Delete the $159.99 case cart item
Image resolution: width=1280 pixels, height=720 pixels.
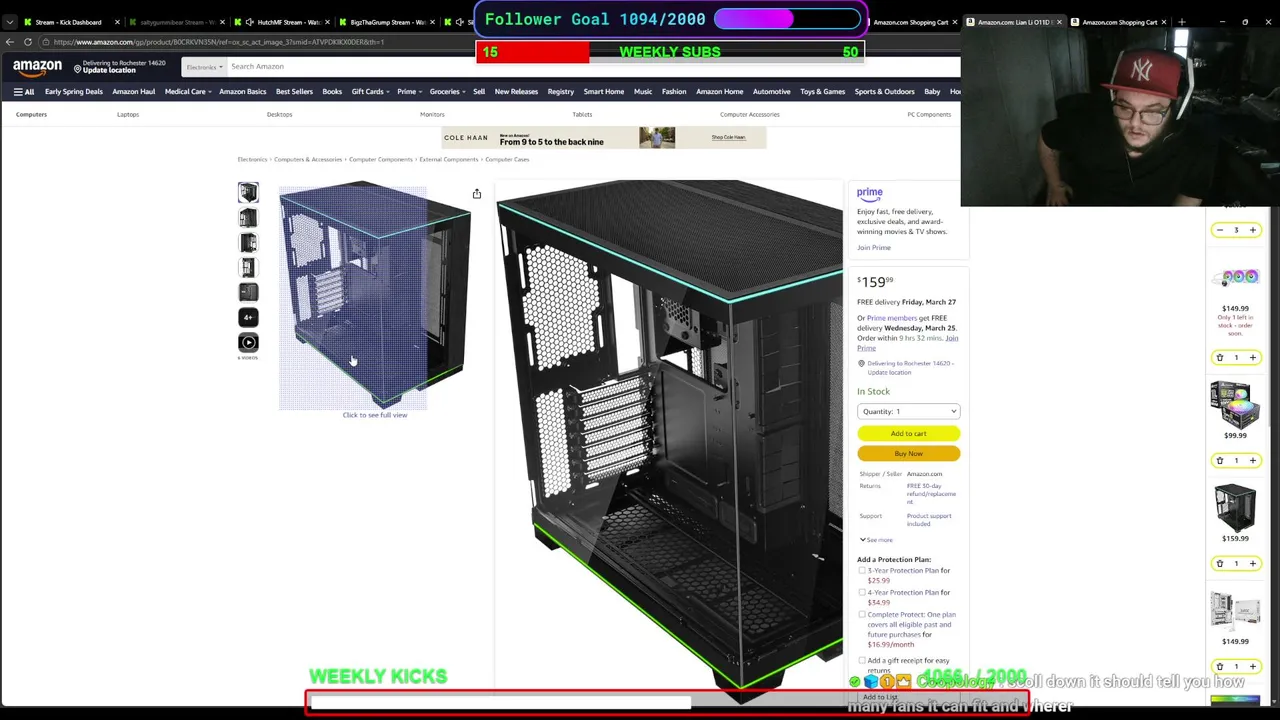click(x=1219, y=563)
